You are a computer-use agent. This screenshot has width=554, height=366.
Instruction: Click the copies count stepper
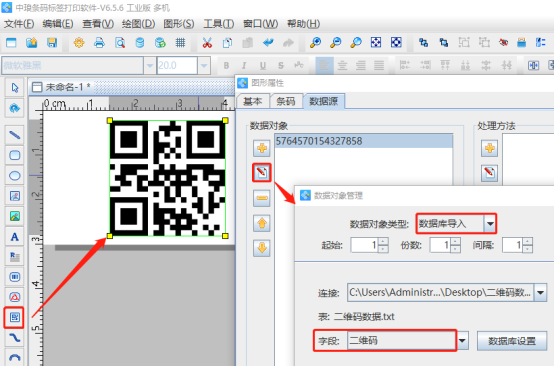455,245
